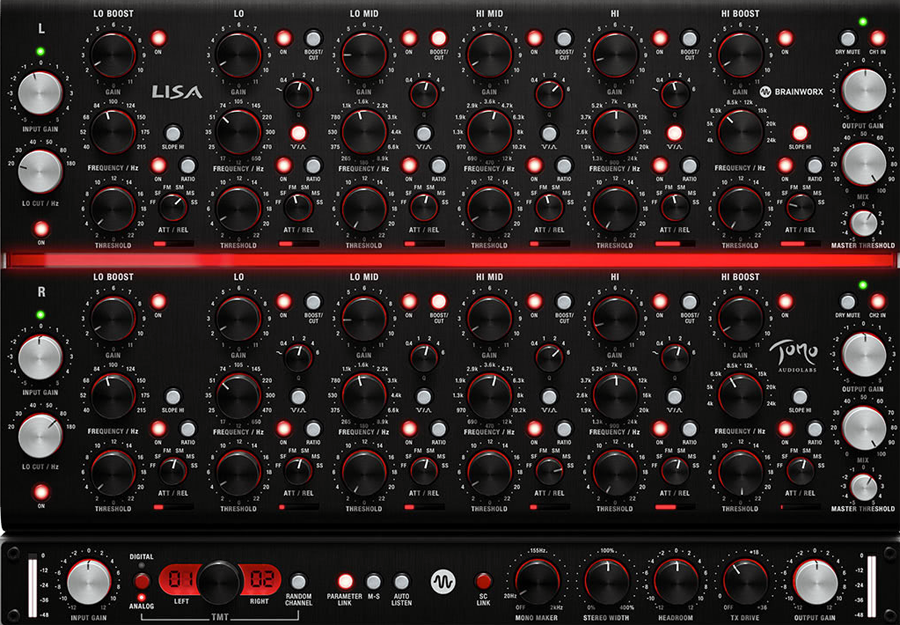Toggle L channel LO BOOST SLOPE HI button

[173, 134]
